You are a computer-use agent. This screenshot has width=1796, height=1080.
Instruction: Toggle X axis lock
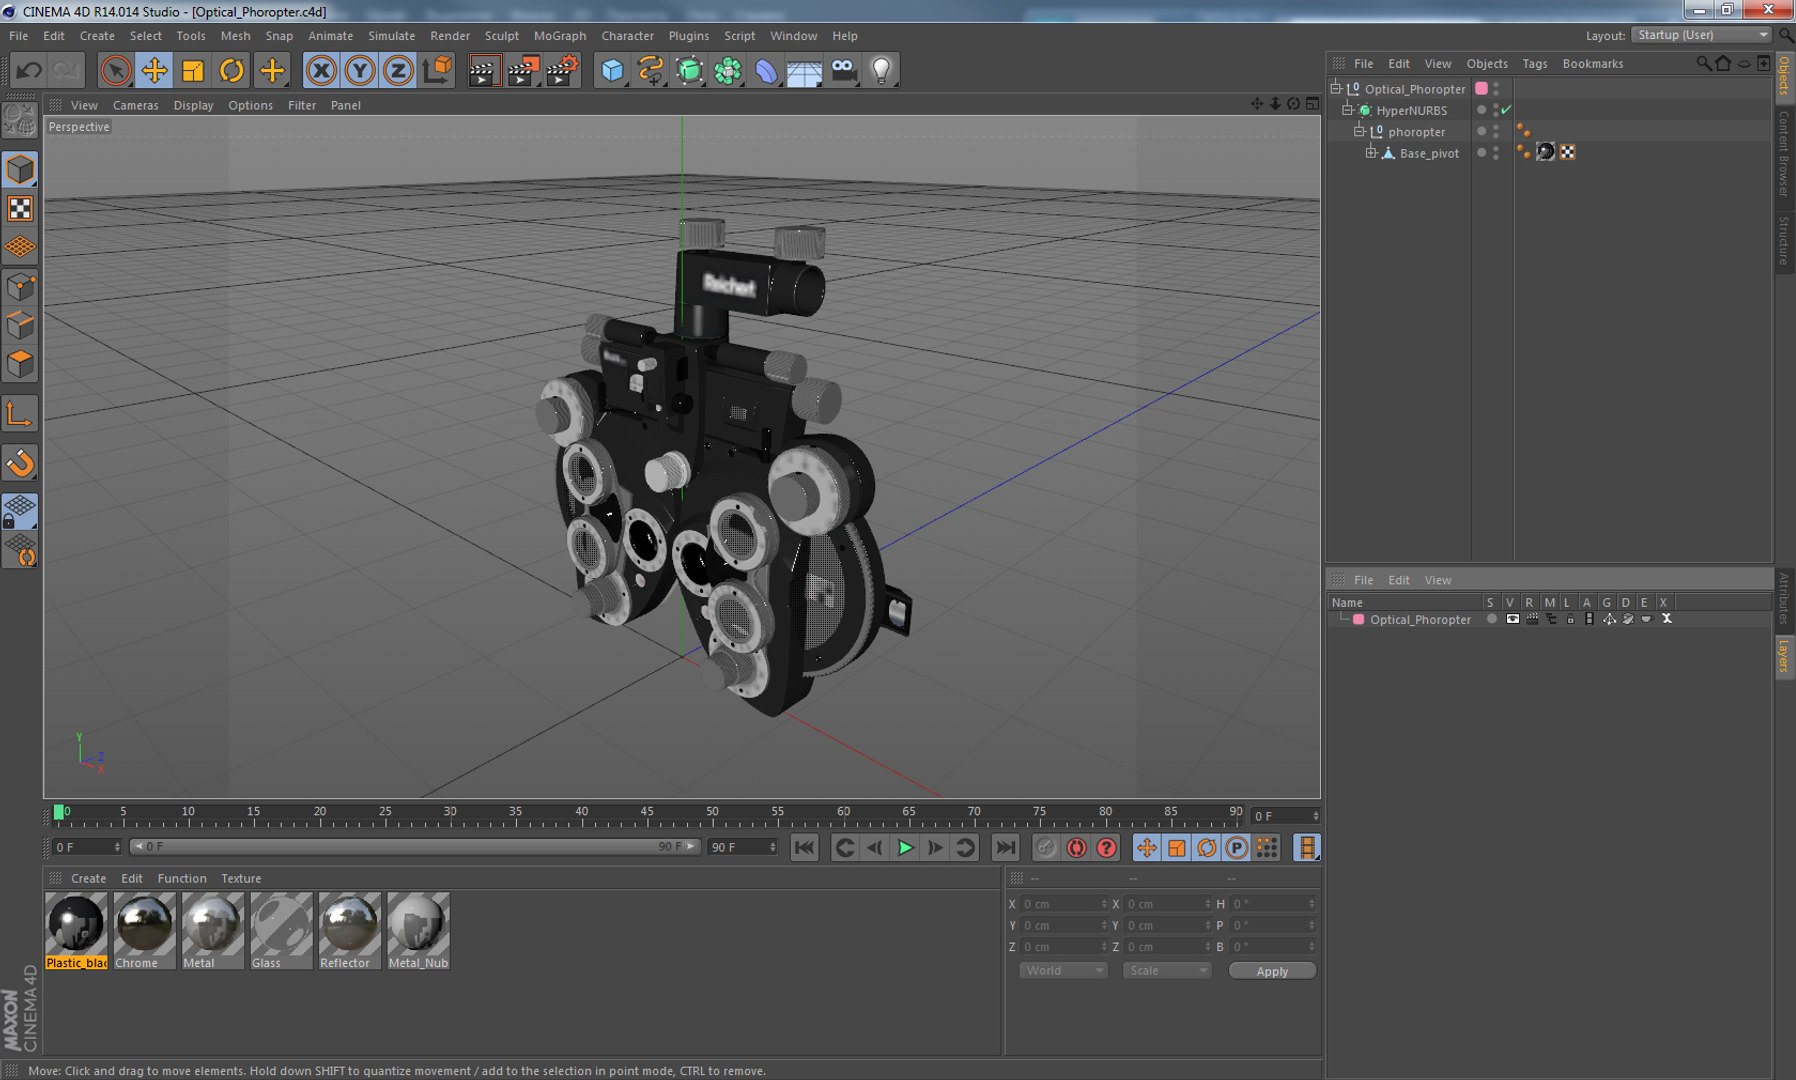coord(321,70)
